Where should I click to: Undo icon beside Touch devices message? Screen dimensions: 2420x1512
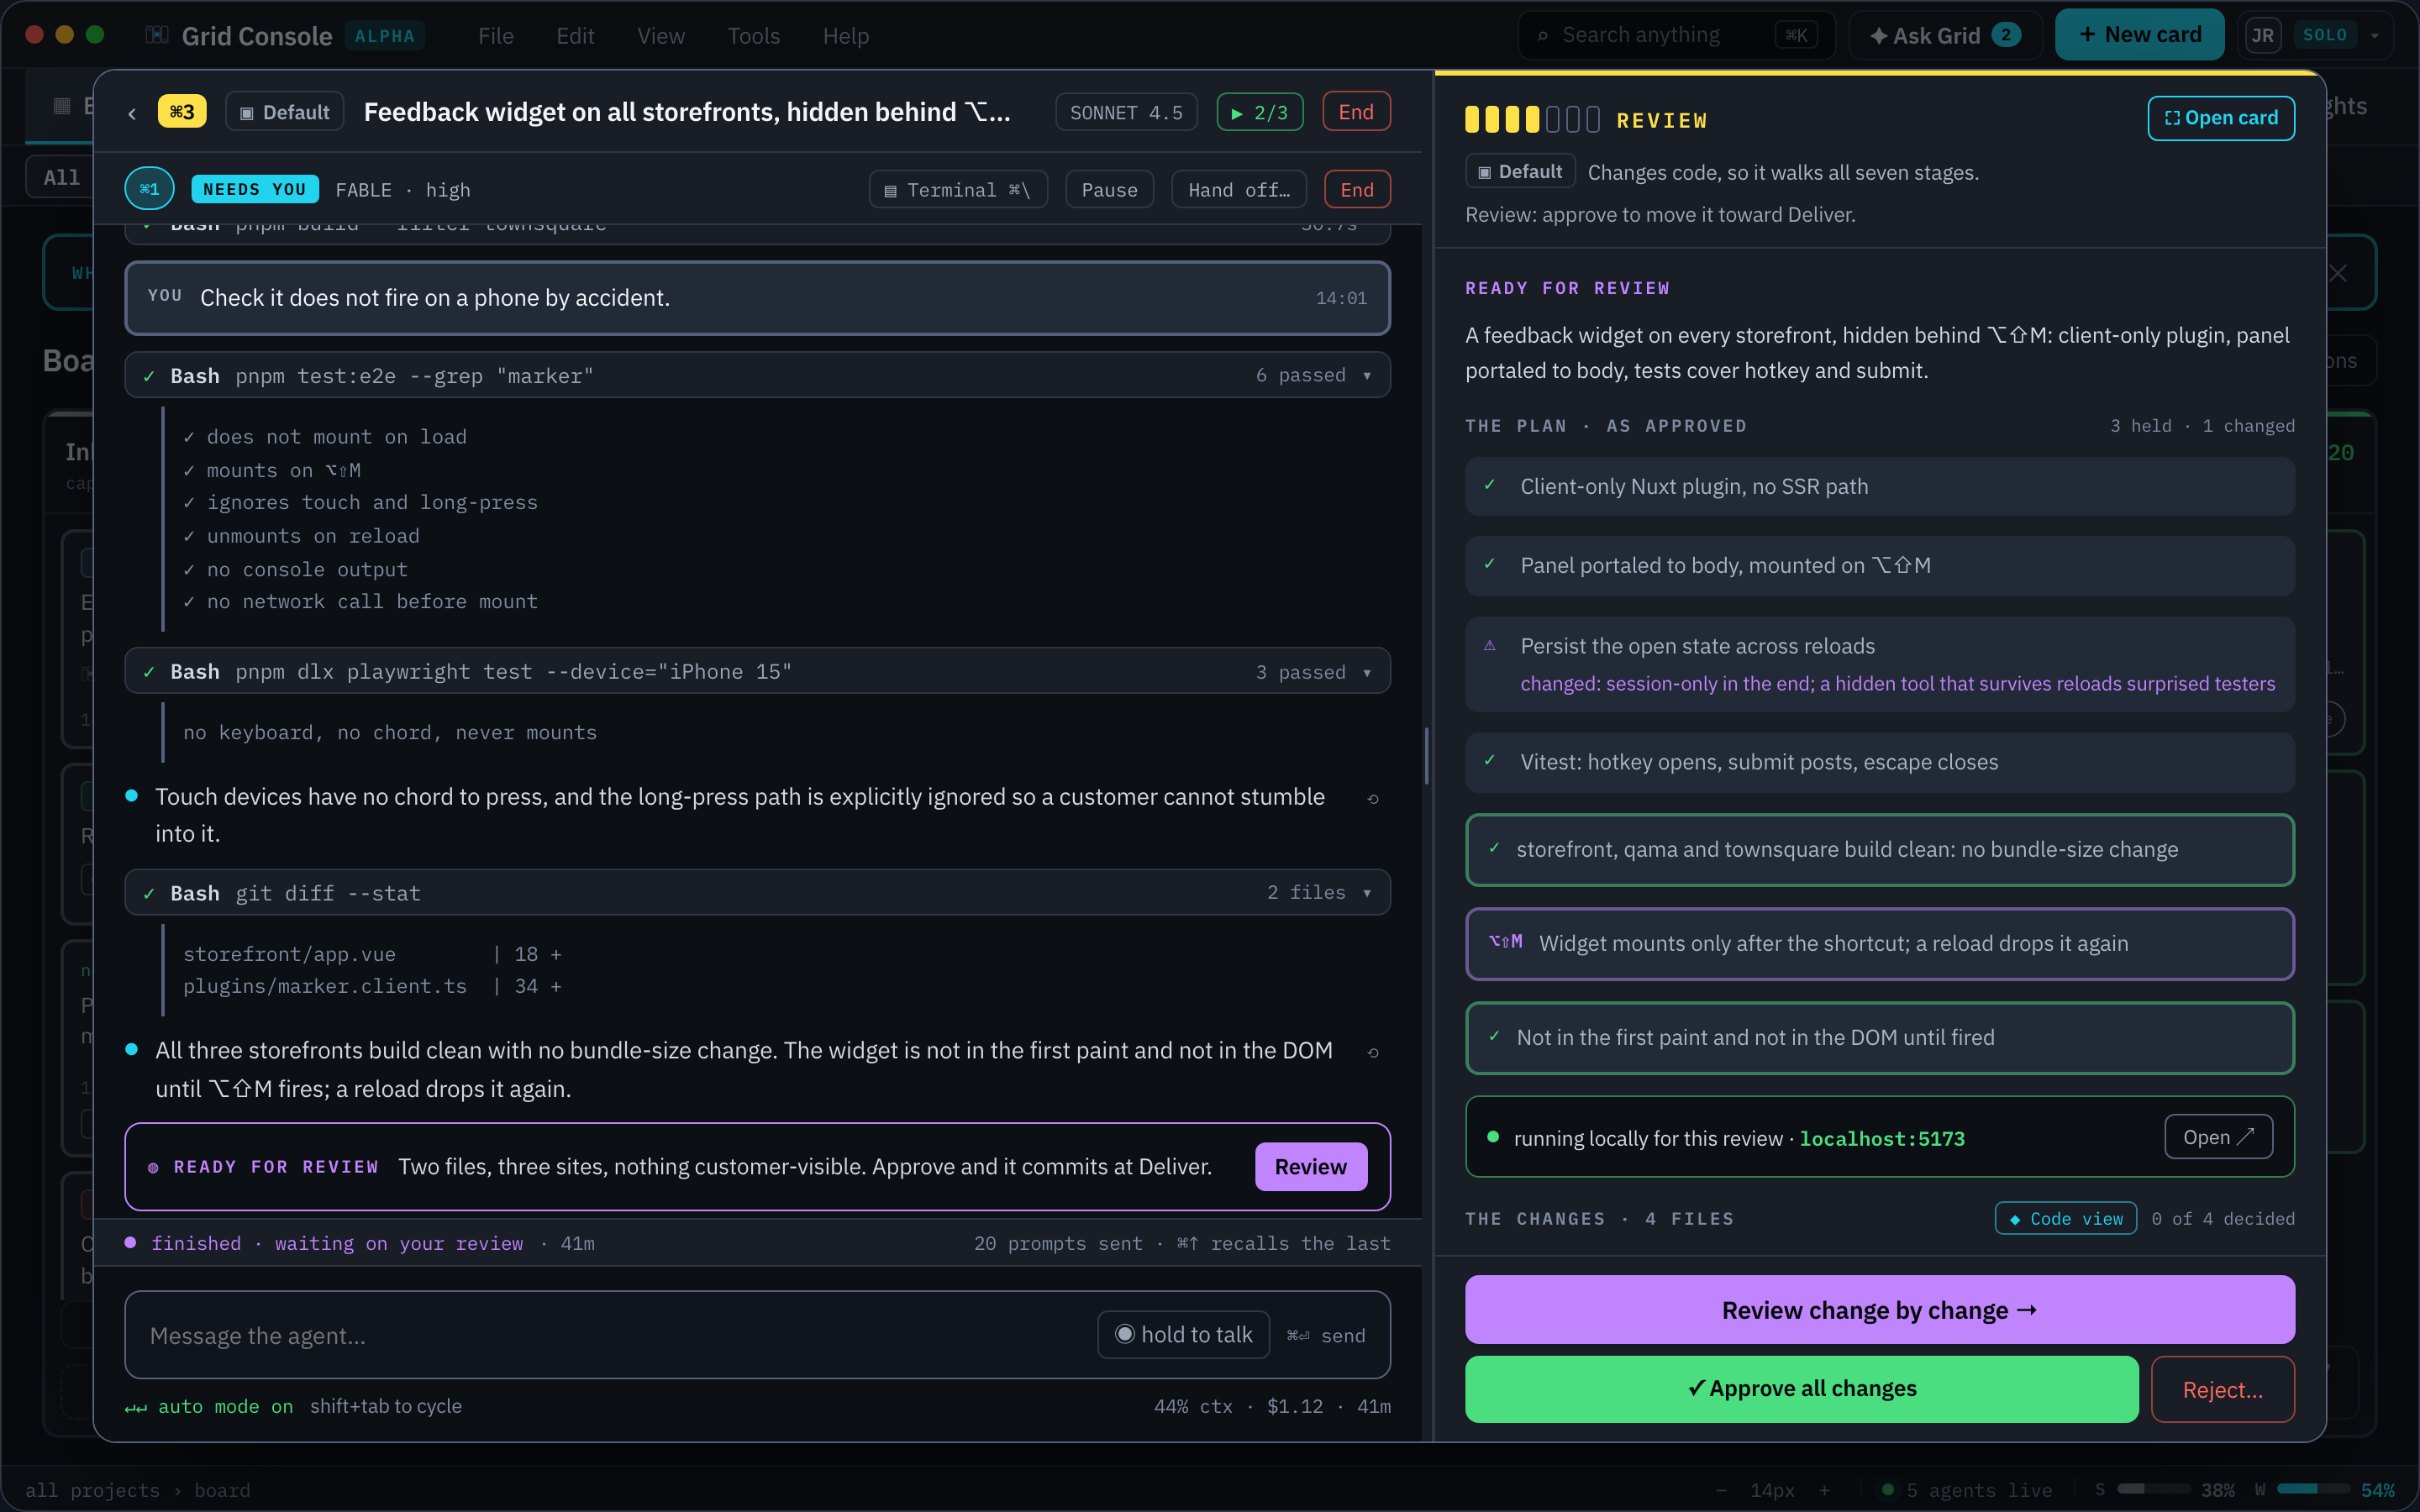pyautogui.click(x=1373, y=798)
